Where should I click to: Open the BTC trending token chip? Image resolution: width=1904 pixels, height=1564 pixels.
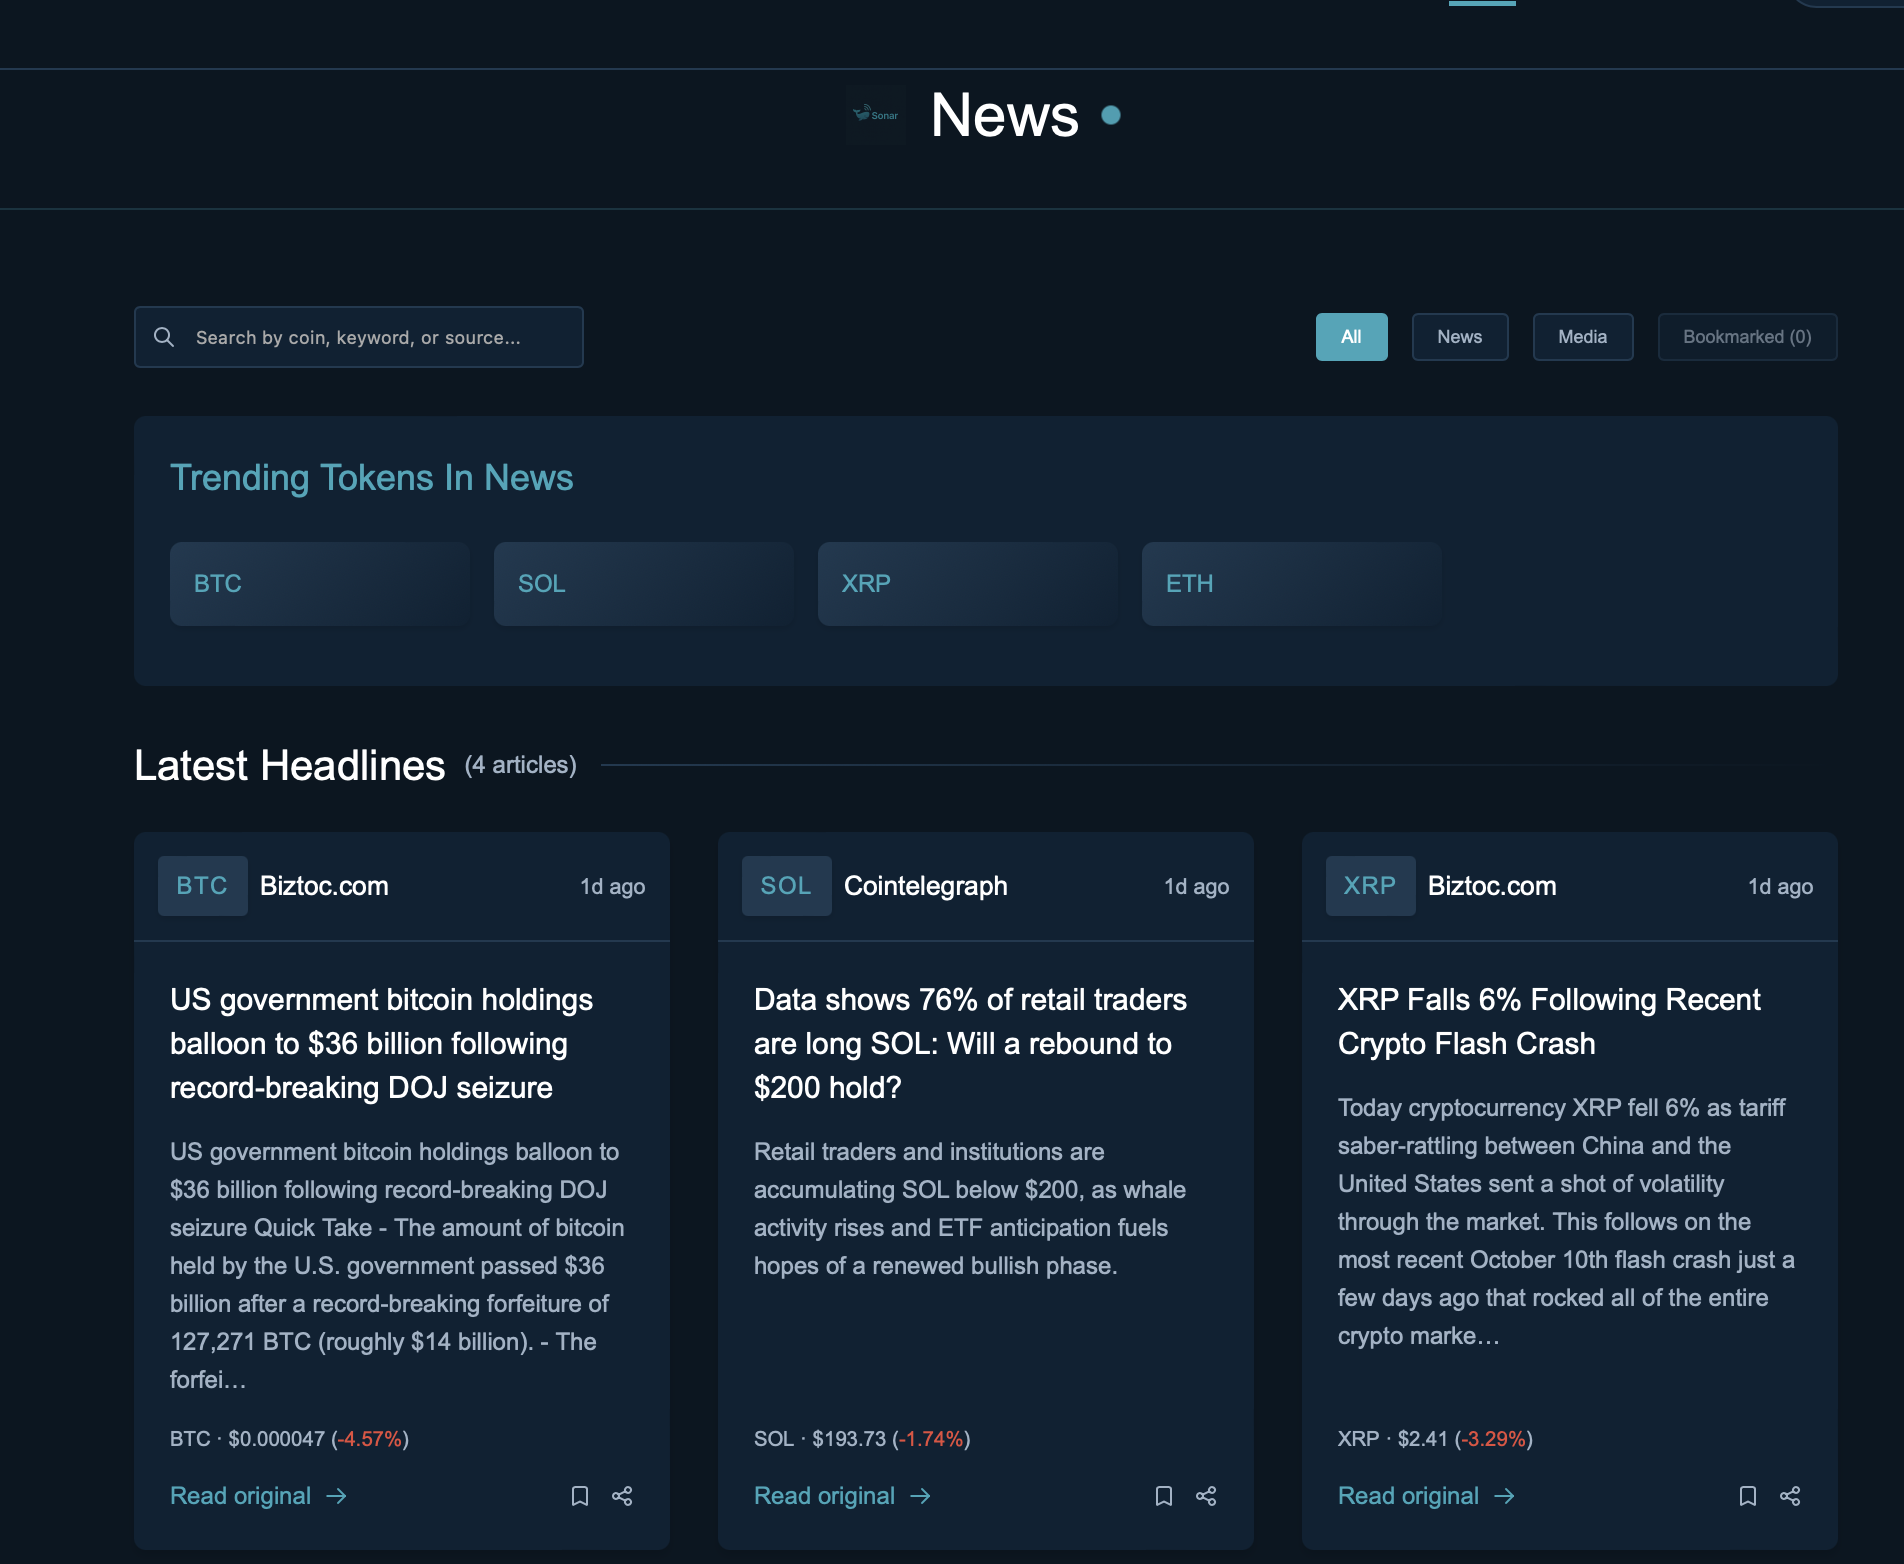pyautogui.click(x=319, y=583)
